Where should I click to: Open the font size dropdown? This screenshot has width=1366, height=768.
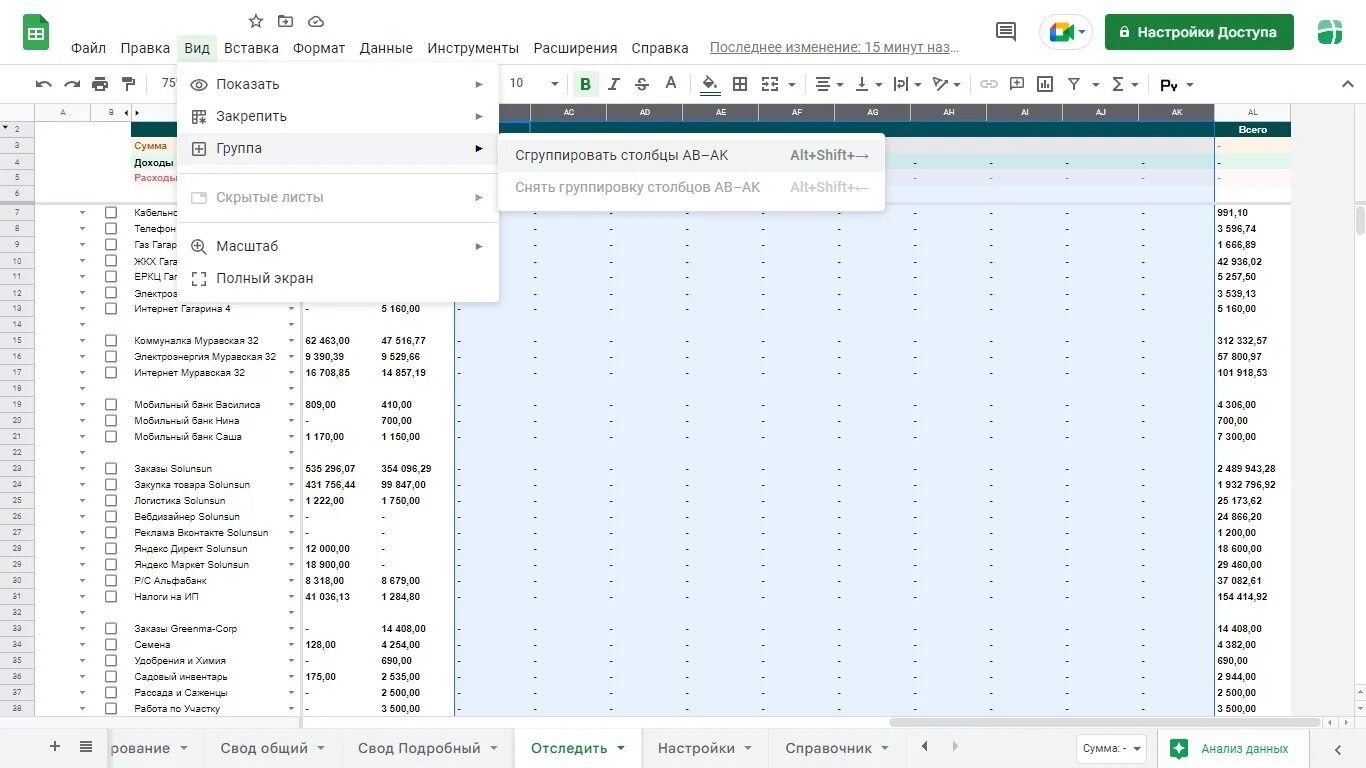534,84
